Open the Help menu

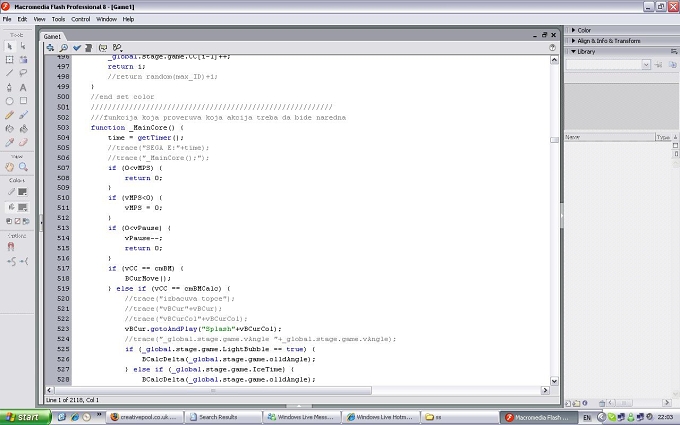[x=128, y=19]
